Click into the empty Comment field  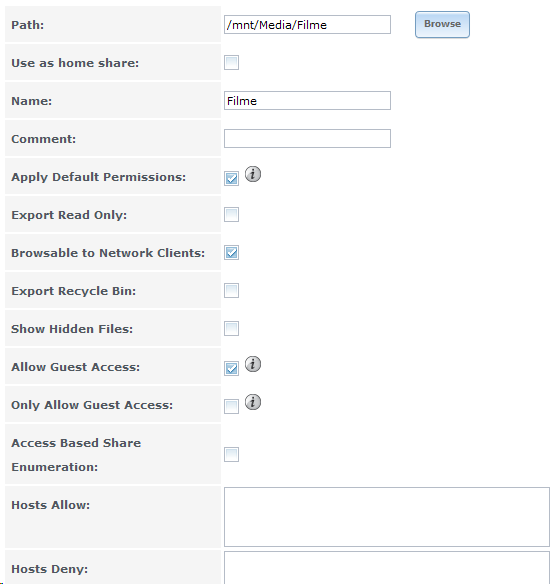coord(307,139)
